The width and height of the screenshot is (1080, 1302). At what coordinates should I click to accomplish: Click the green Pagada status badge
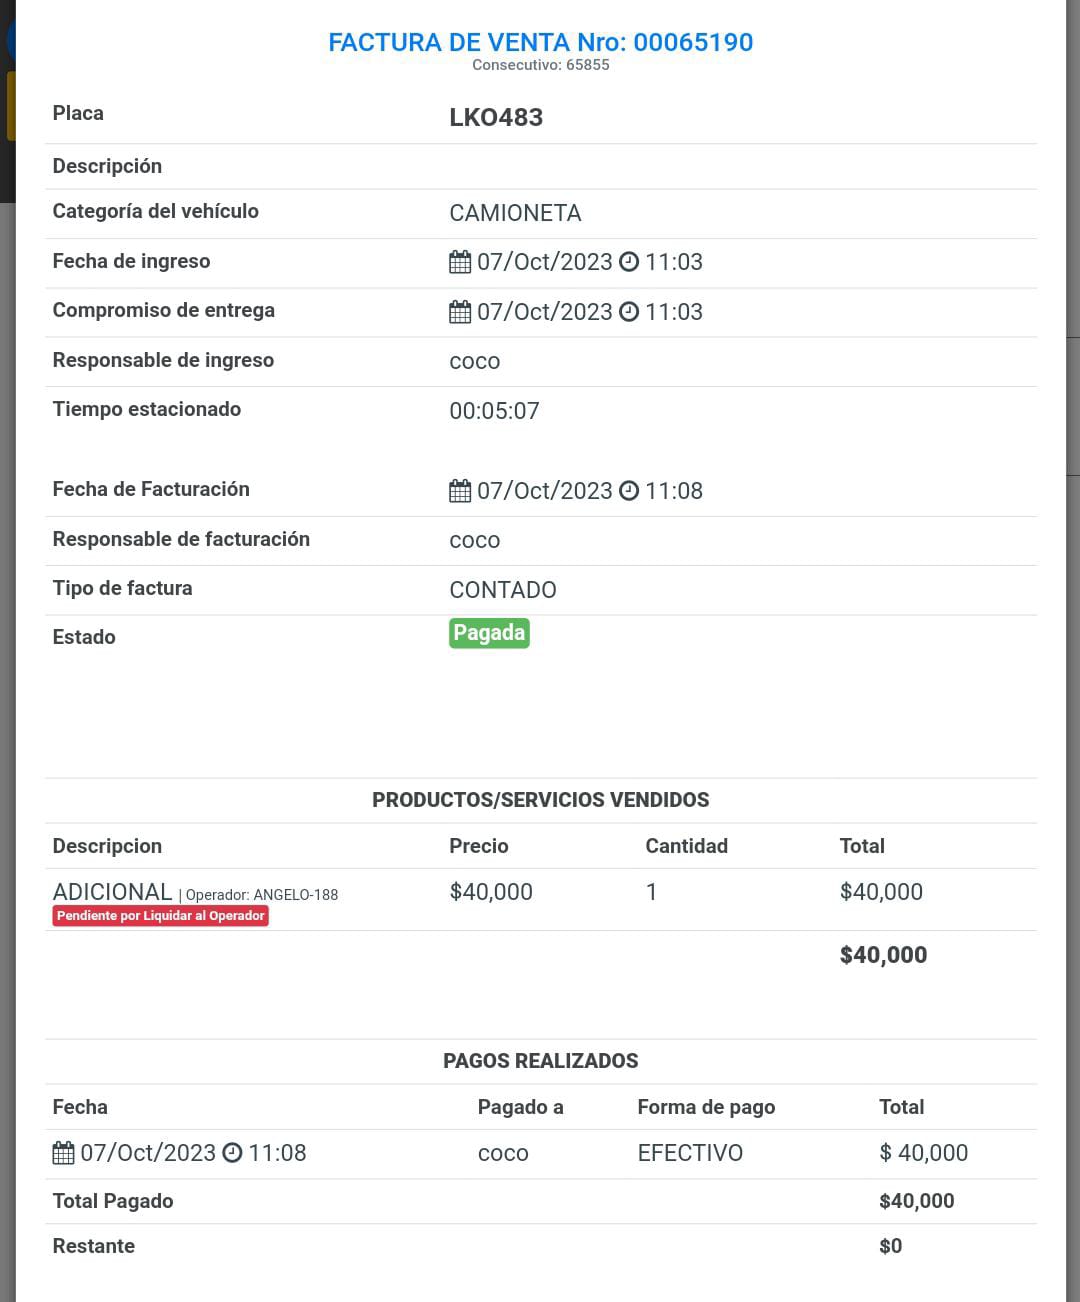(489, 633)
